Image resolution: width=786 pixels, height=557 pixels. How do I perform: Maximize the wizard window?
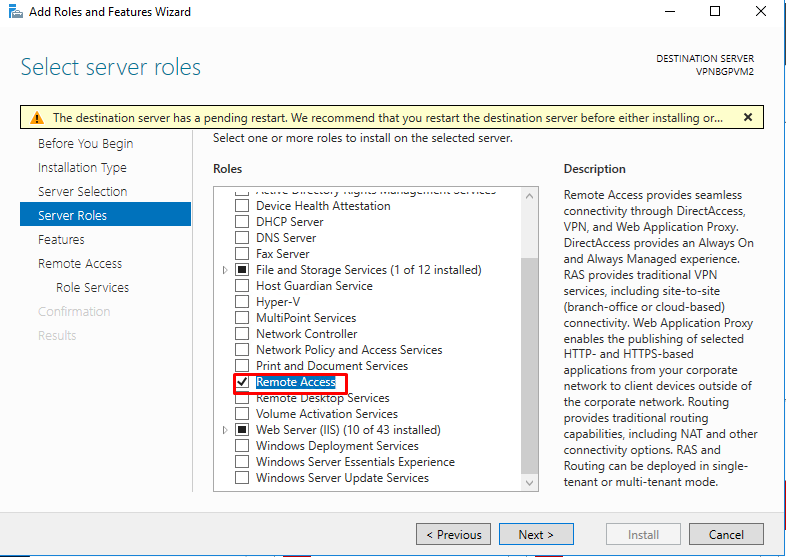tap(715, 12)
